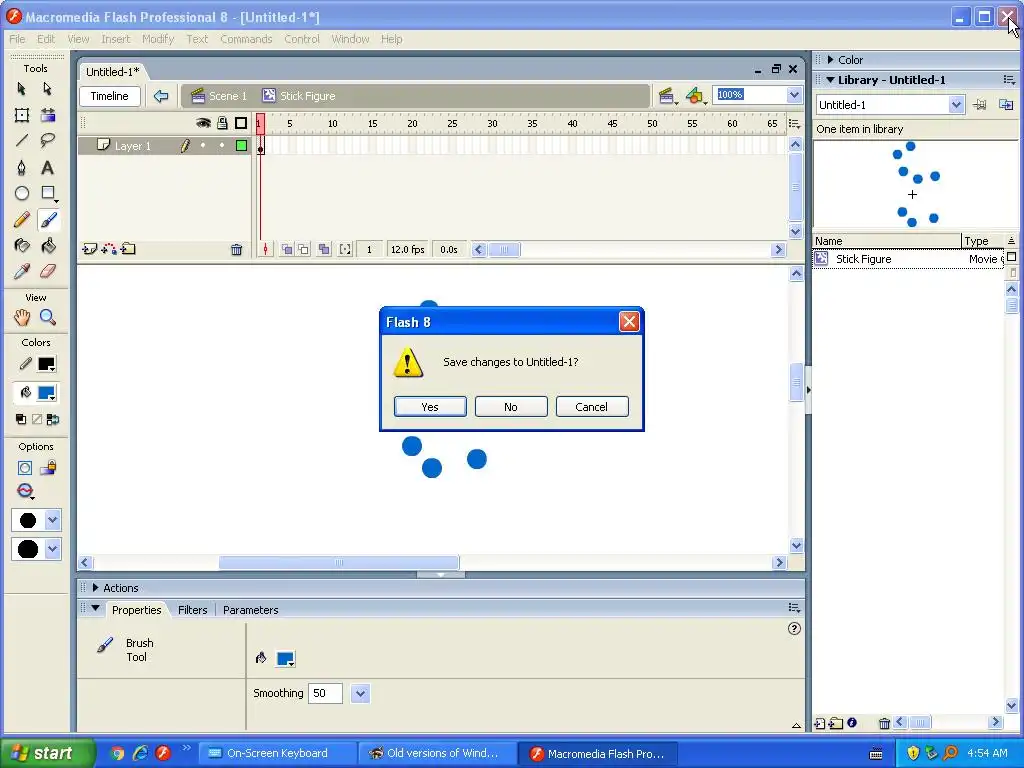Click Cancel in the save dialog
Image resolution: width=1024 pixels, height=768 pixels.
(592, 406)
